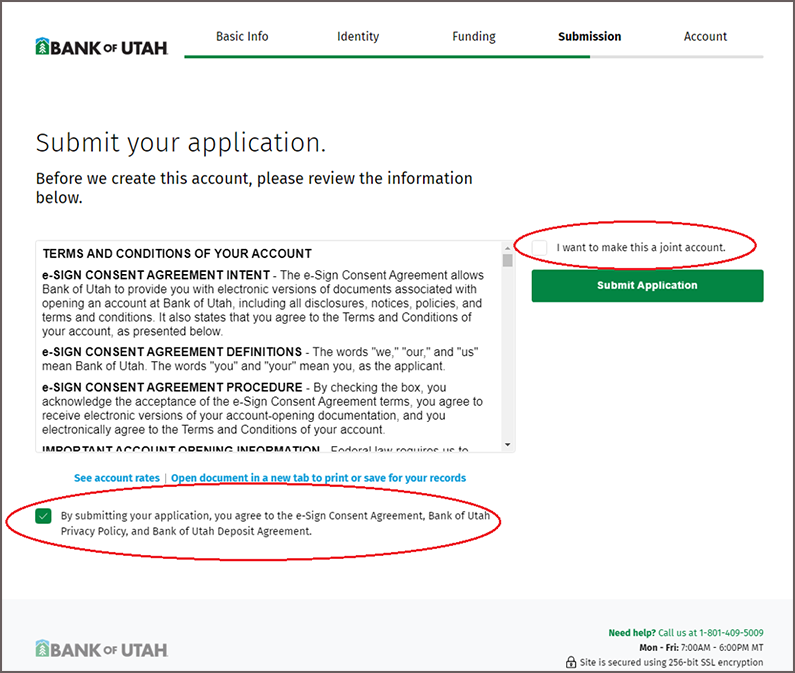
Task: Open document in a new tab link
Action: click(x=318, y=478)
